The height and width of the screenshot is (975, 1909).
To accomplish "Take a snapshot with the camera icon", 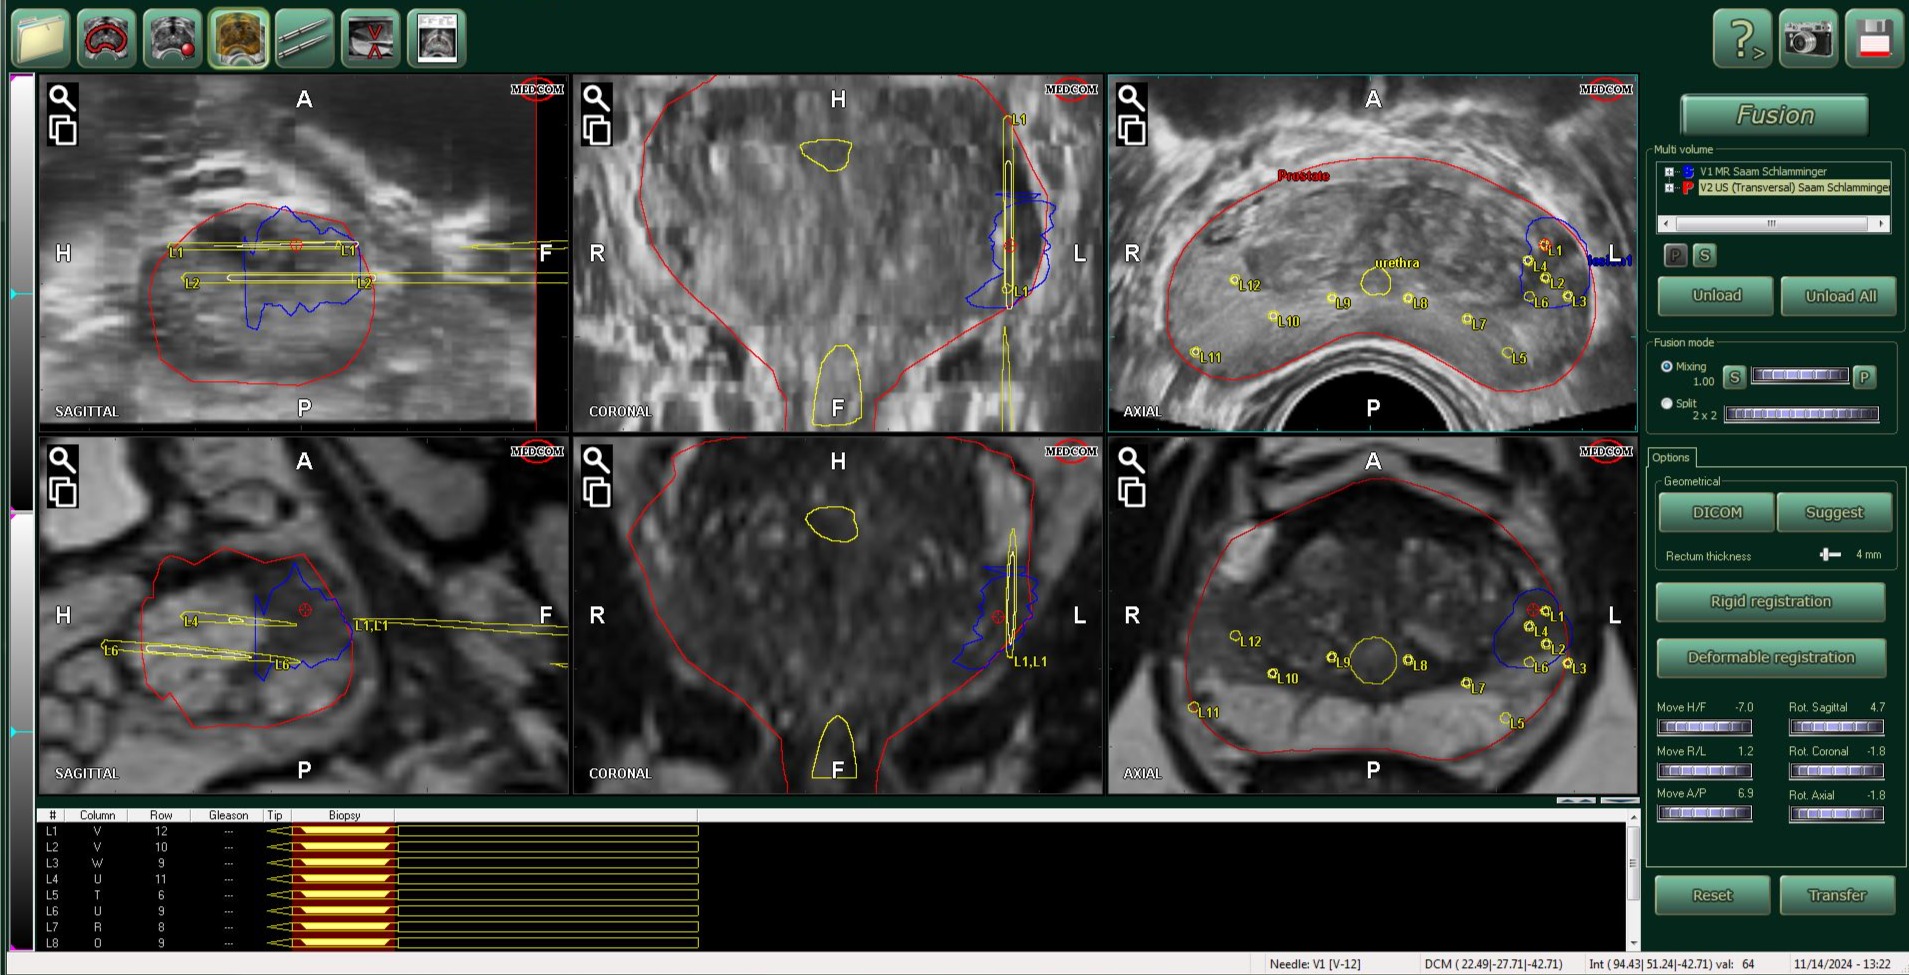I will pos(1808,39).
